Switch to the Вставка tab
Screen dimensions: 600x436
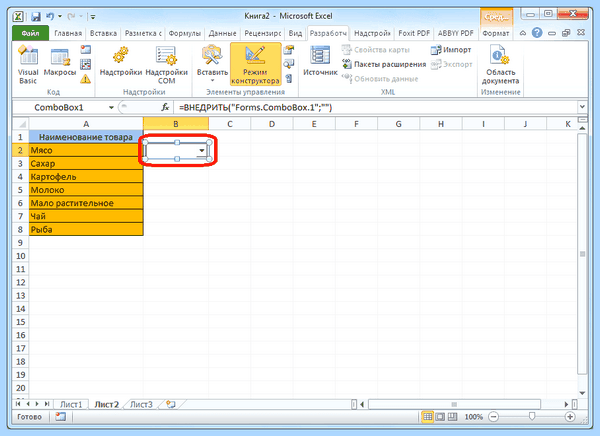click(103, 33)
